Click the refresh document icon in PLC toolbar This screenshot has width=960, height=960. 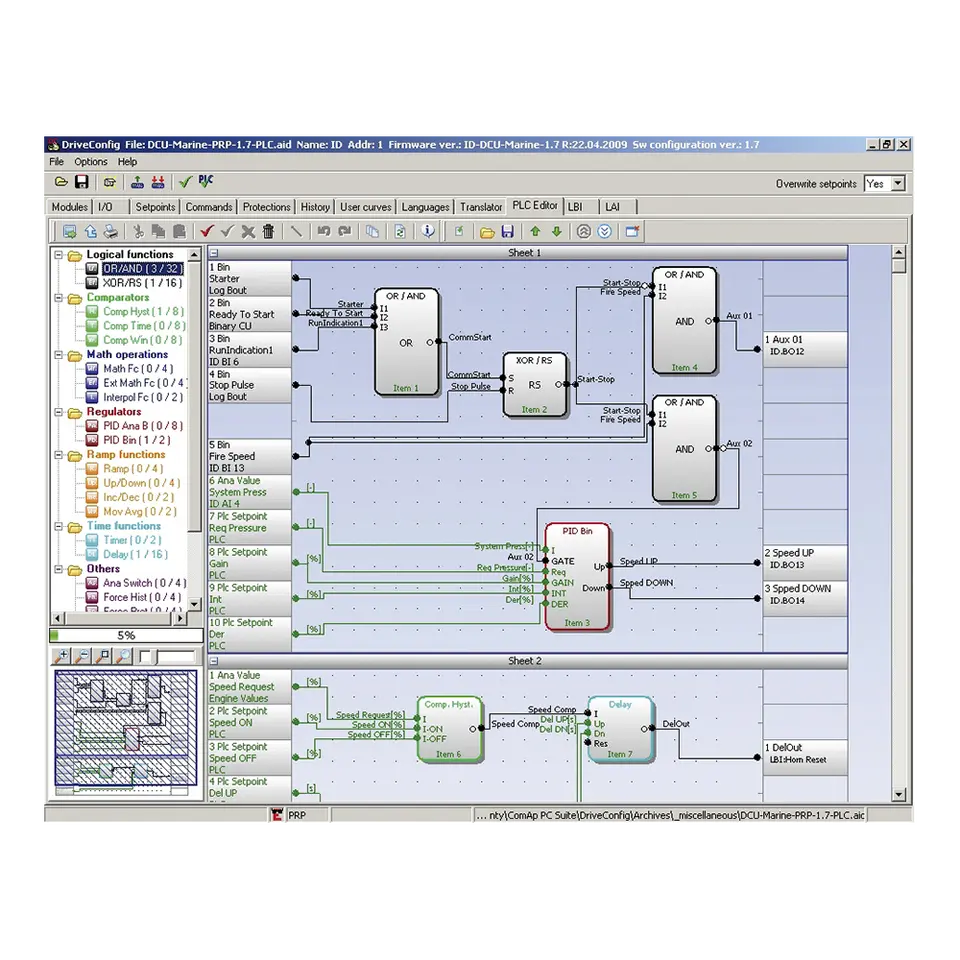point(400,231)
